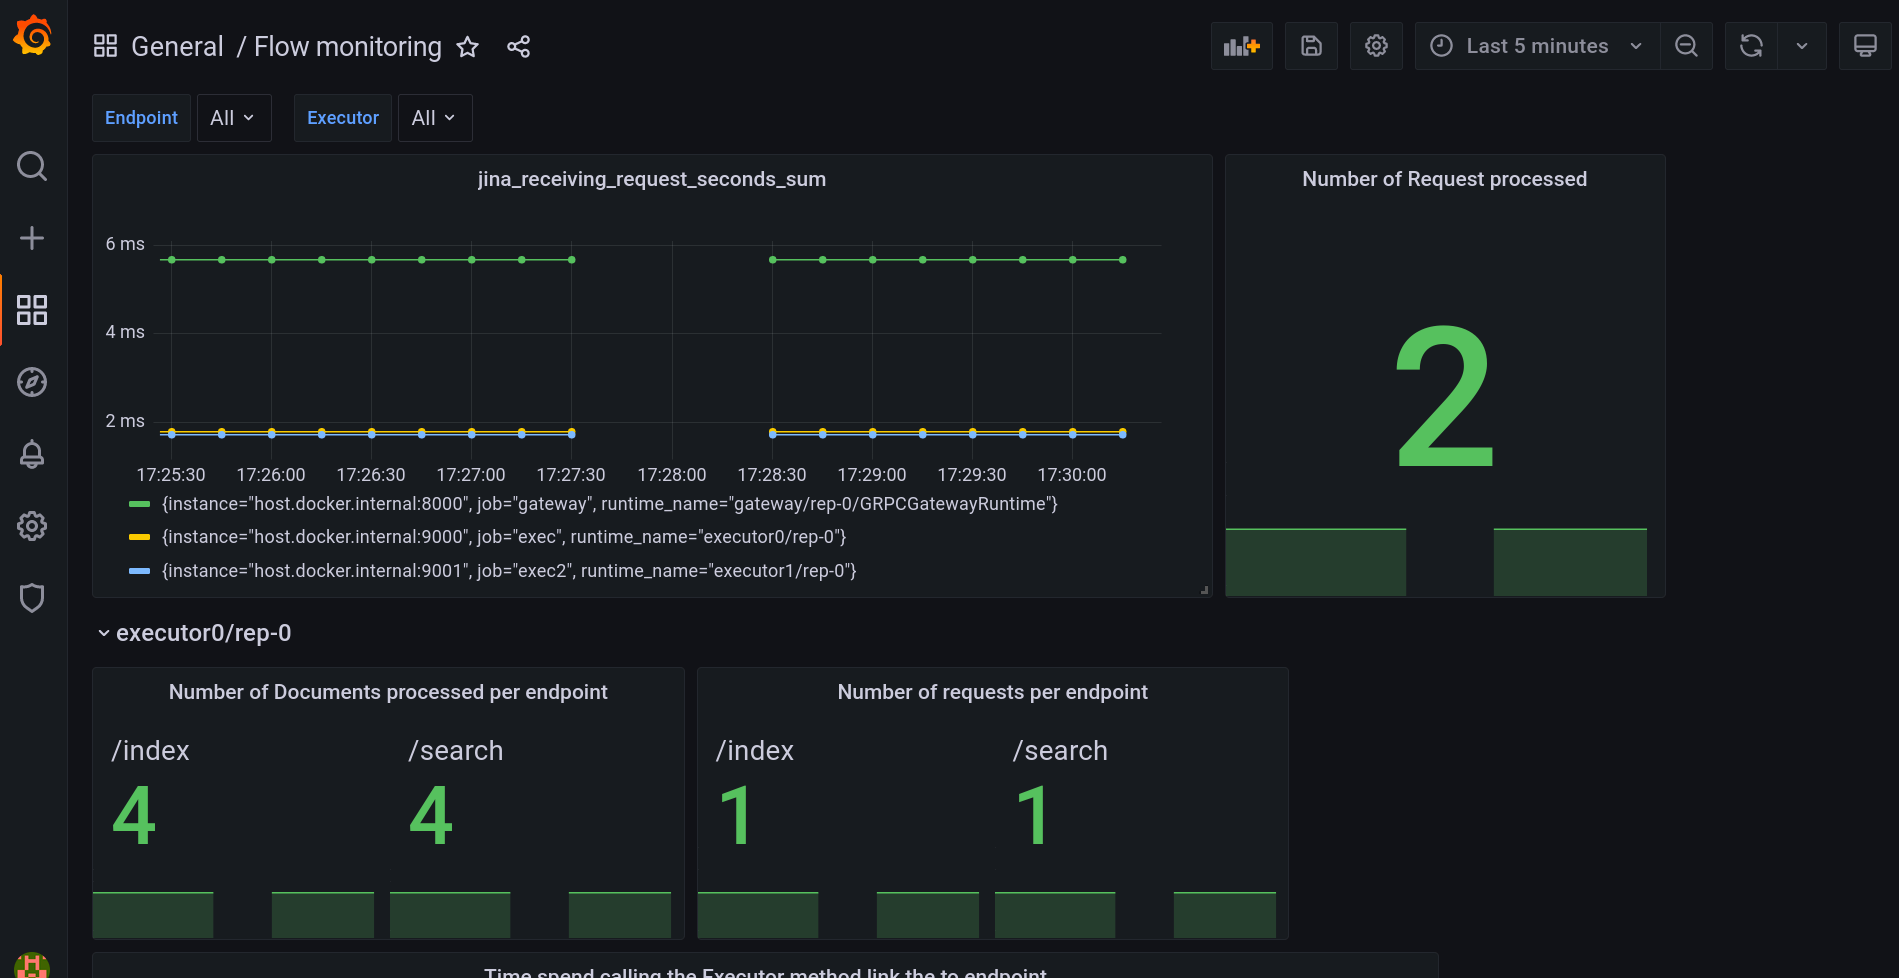Go to the General folder link
Image resolution: width=1899 pixels, height=978 pixels.
177,47
